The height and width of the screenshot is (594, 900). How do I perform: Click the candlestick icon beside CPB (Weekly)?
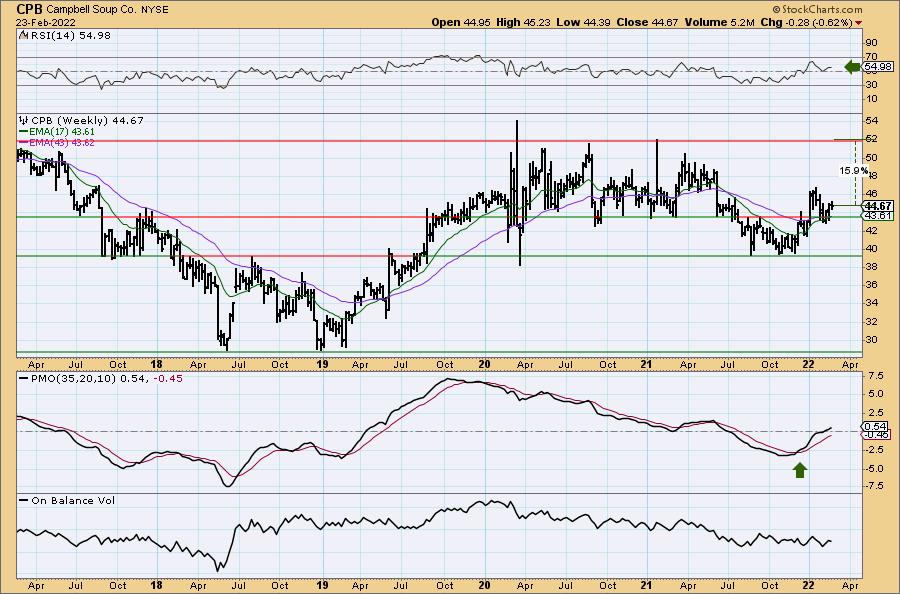pos(24,121)
